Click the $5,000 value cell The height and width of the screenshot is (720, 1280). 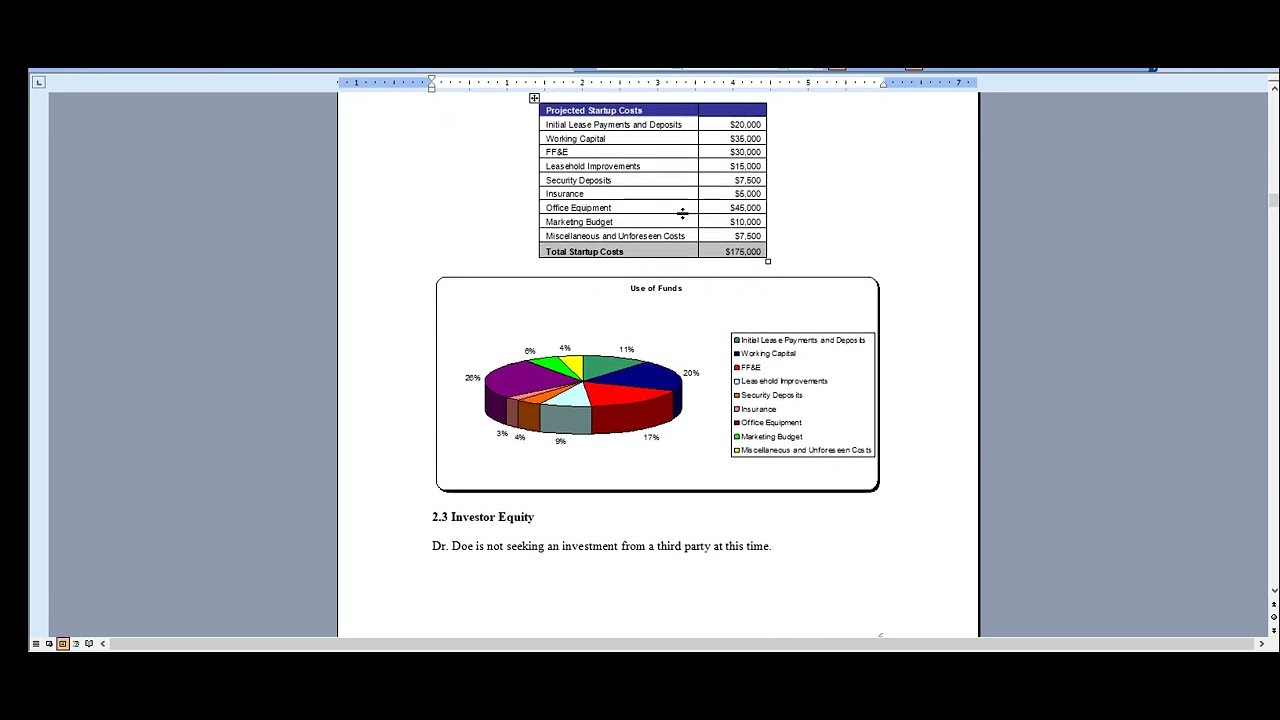click(733, 194)
